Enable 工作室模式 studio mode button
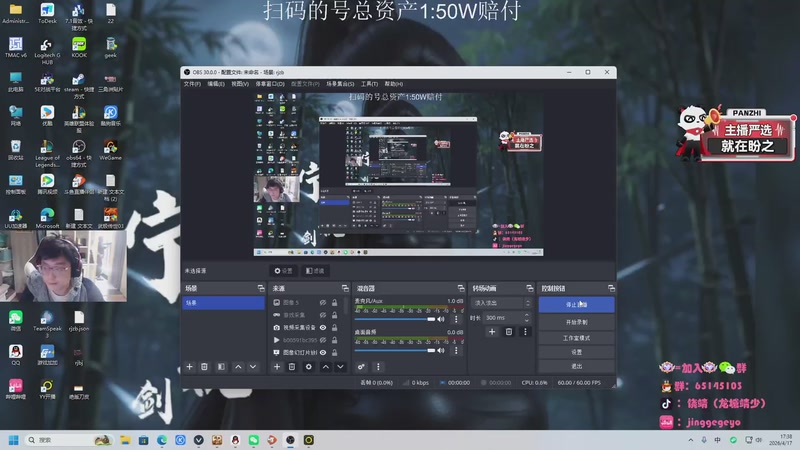 577,338
